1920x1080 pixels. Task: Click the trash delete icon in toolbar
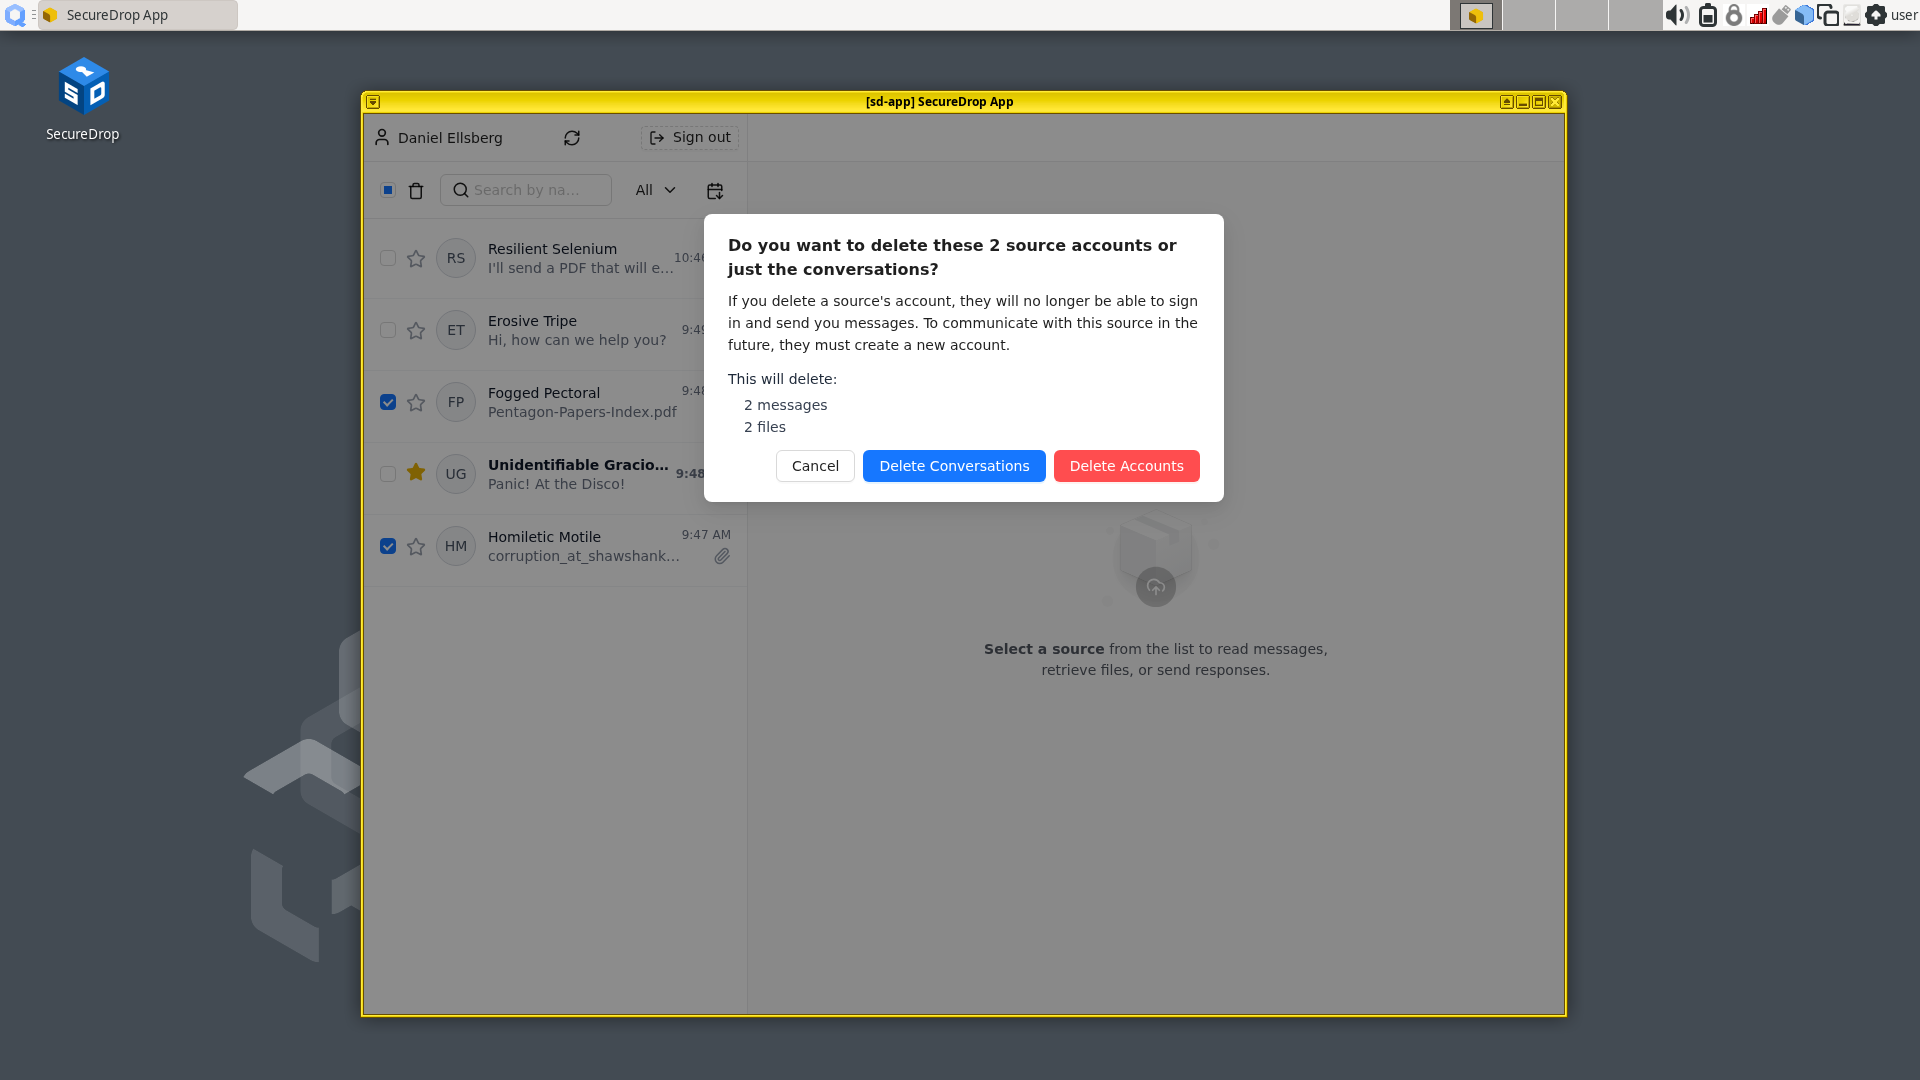pyautogui.click(x=416, y=190)
